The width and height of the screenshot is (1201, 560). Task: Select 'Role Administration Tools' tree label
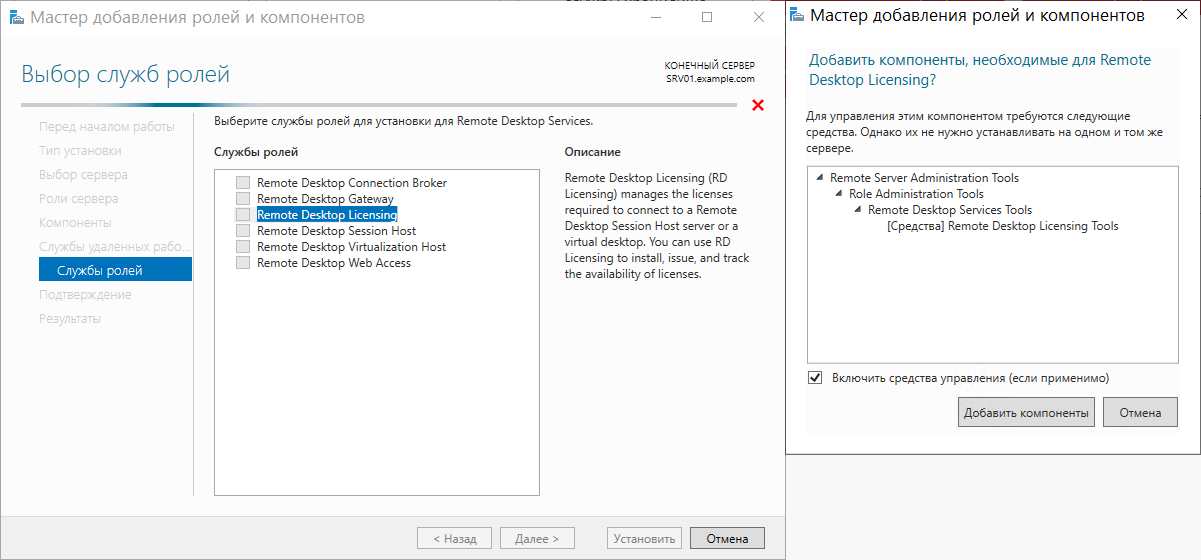pyautogui.click(x=916, y=194)
